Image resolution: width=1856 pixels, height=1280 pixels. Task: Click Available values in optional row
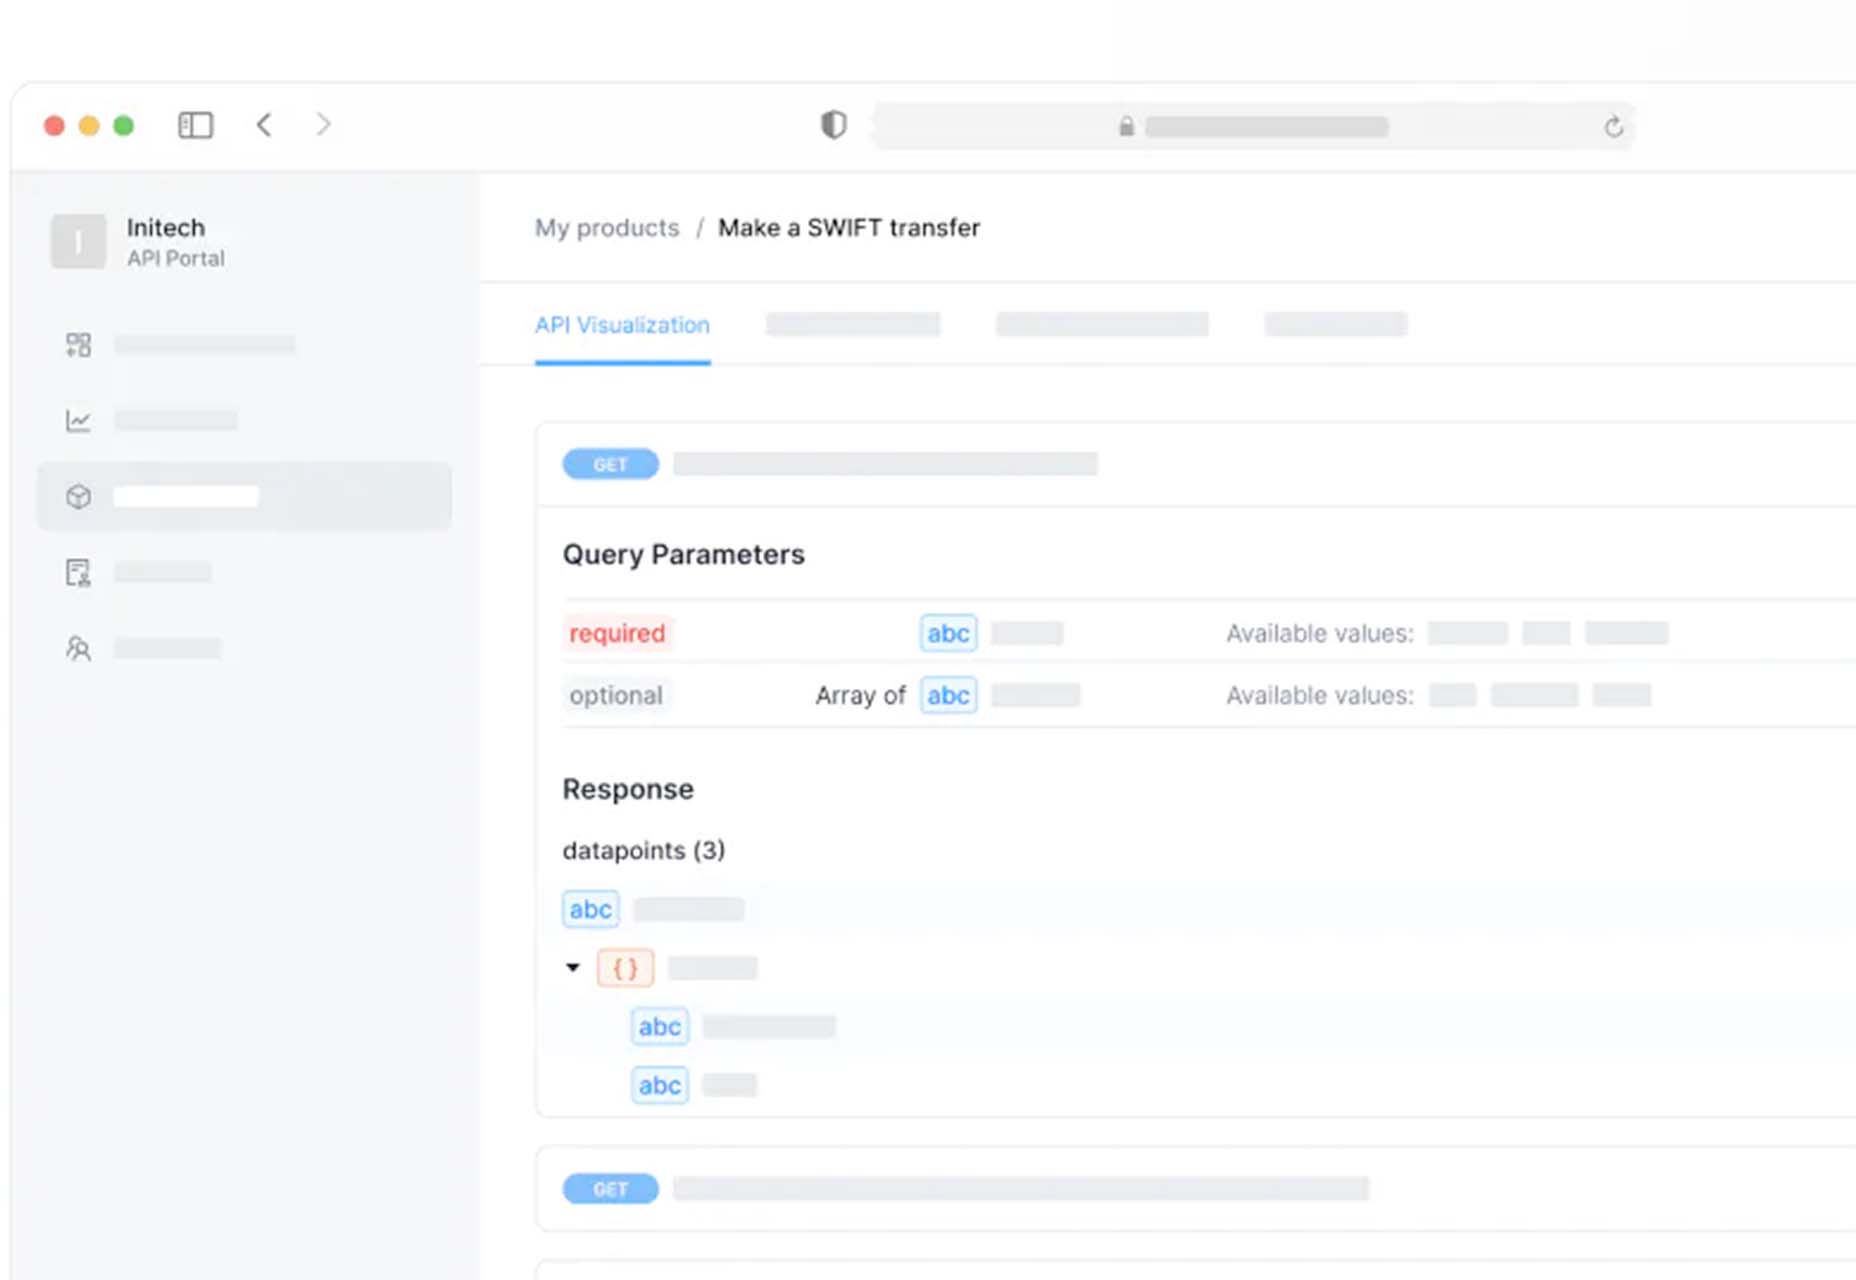(x=1320, y=695)
